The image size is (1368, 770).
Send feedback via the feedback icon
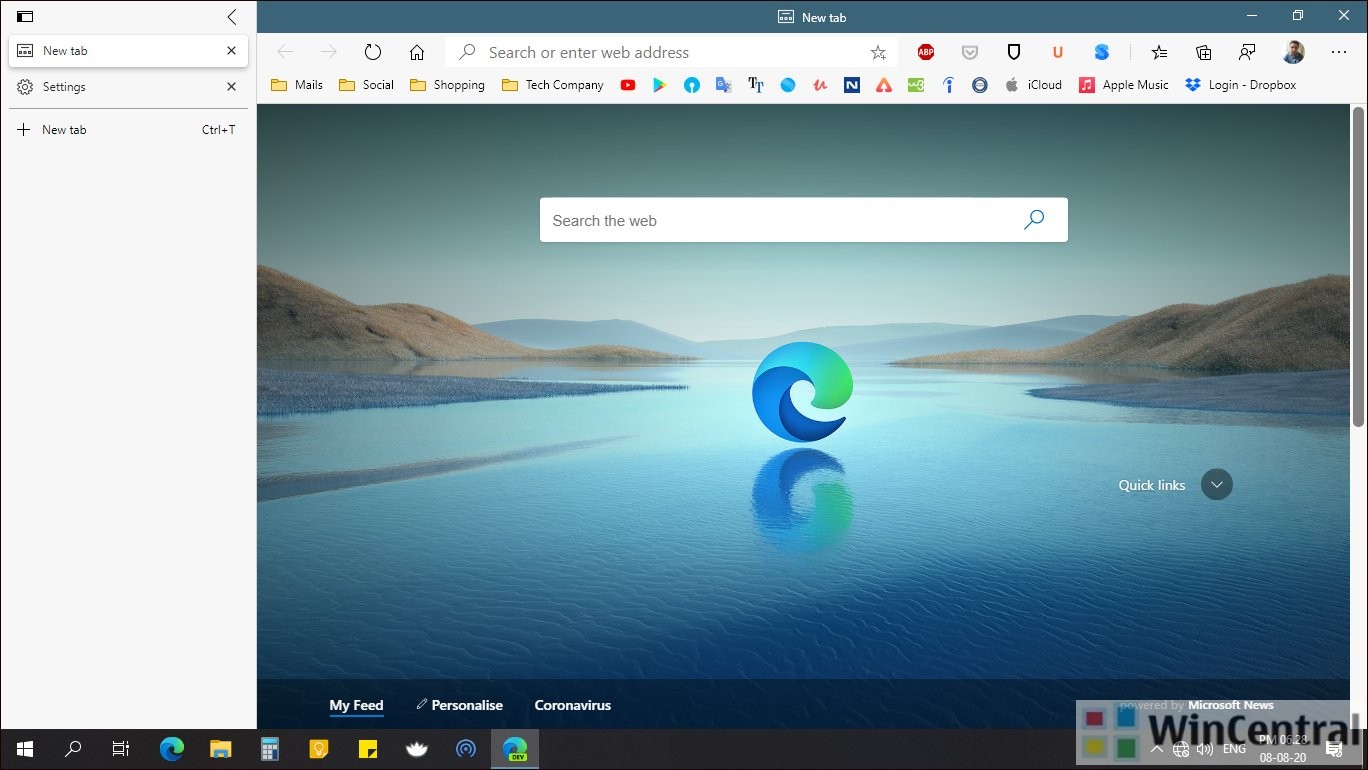1247,53
